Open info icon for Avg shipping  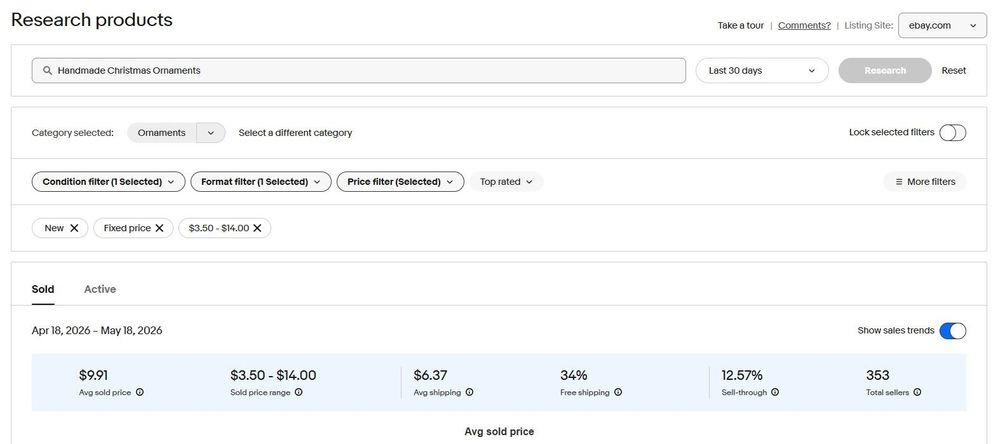tap(469, 392)
